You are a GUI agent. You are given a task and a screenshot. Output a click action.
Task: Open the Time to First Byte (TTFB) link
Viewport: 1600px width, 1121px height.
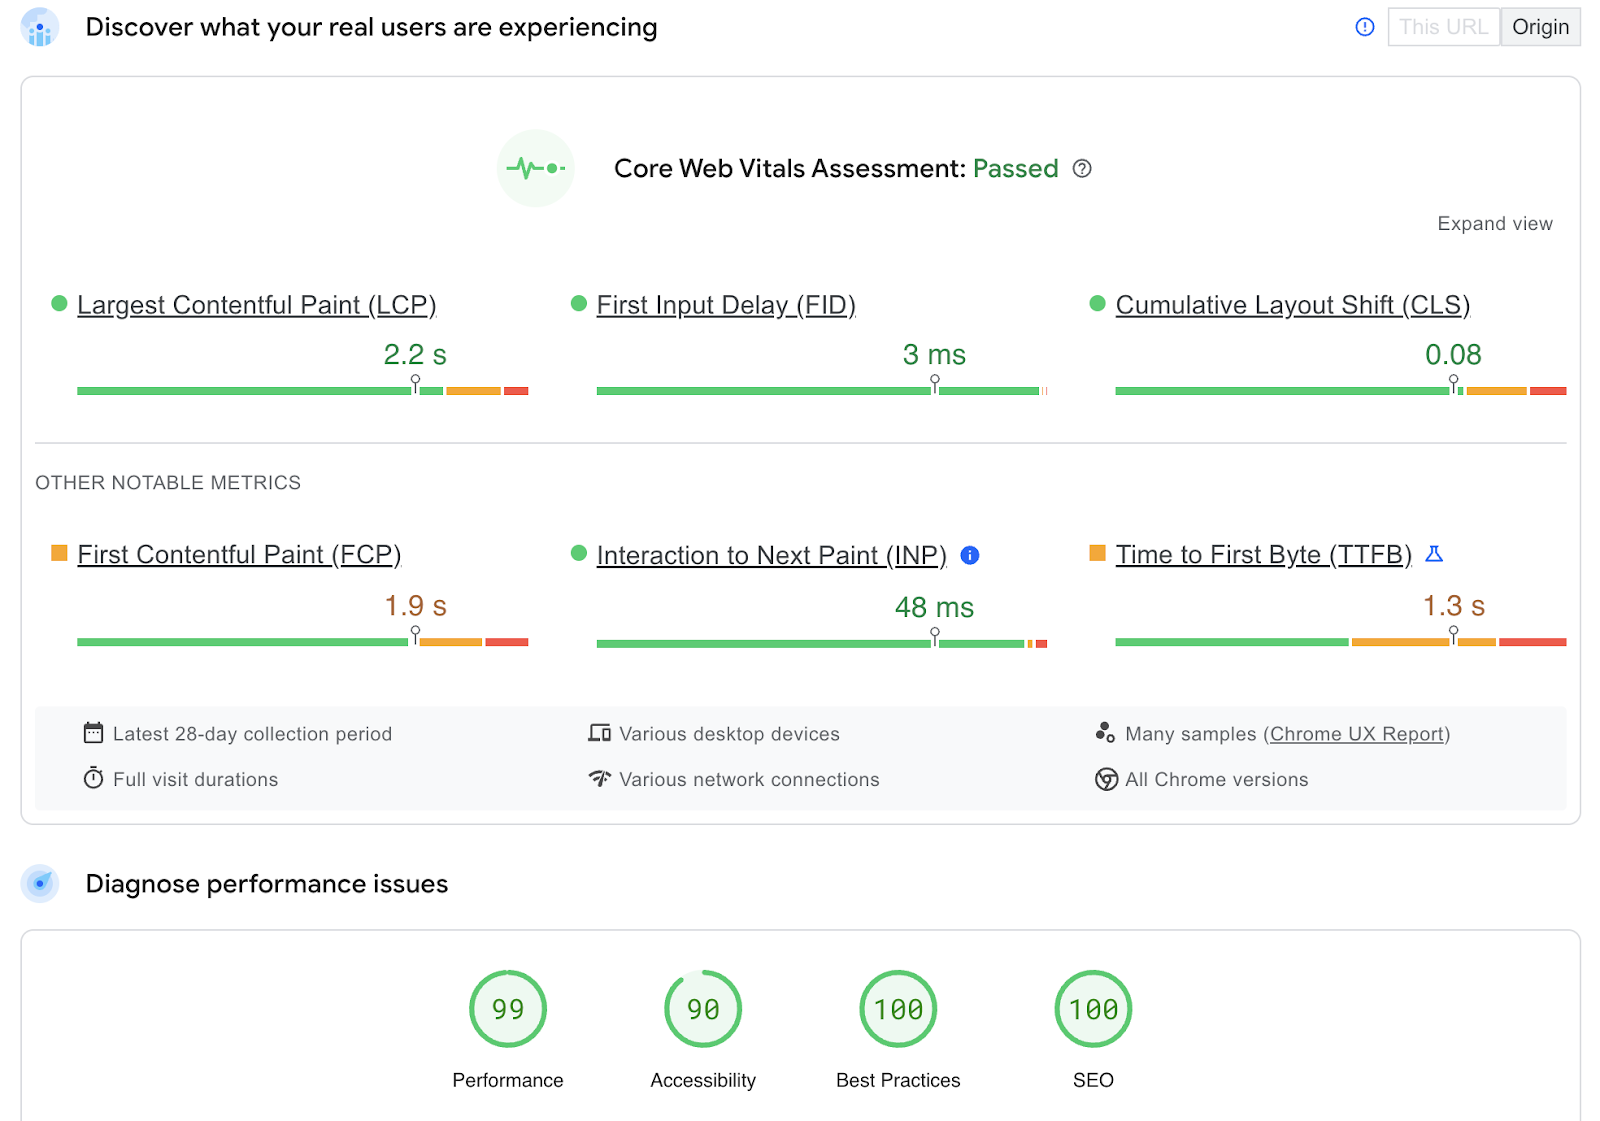click(x=1263, y=554)
